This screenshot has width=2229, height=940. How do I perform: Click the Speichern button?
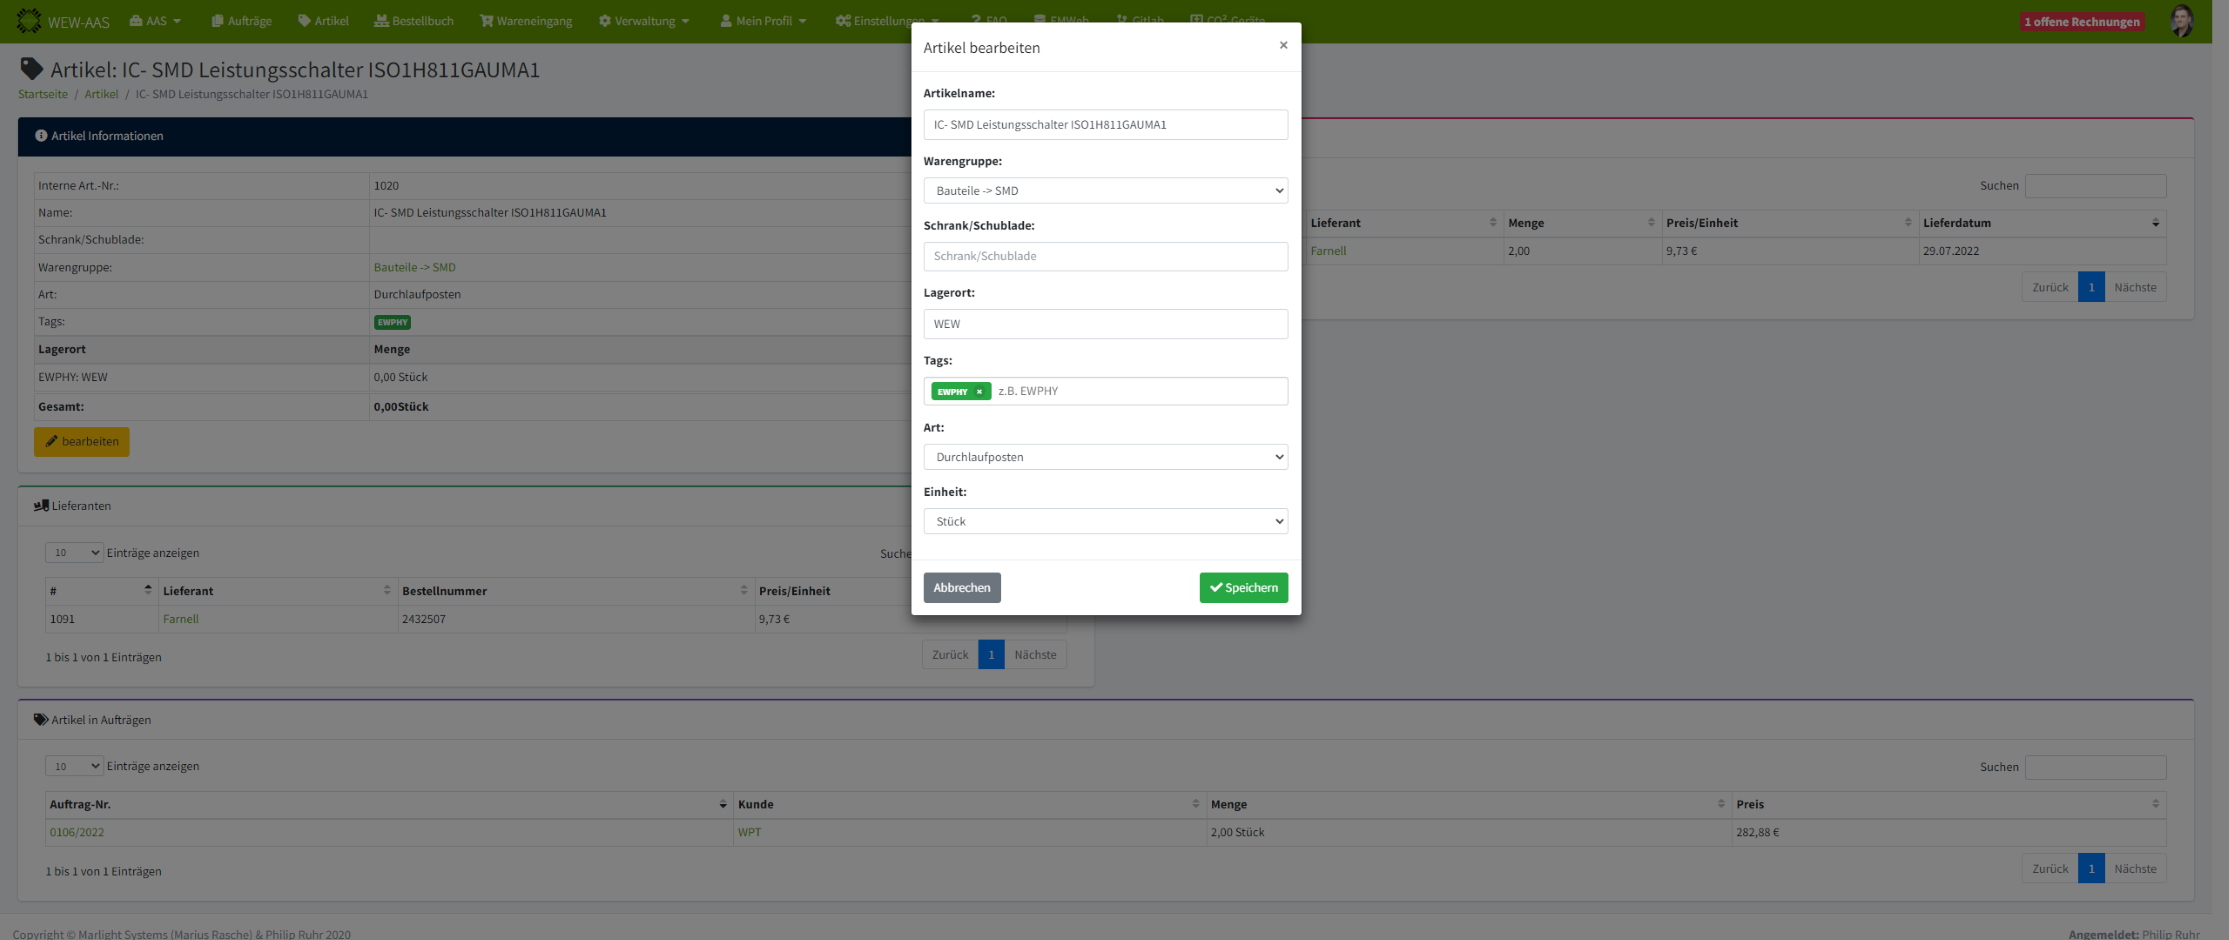pos(1243,588)
